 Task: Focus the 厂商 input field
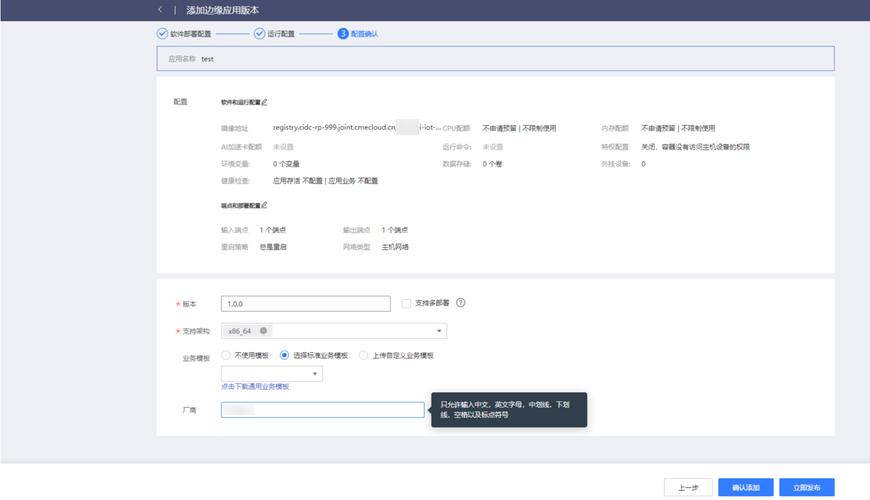[x=323, y=410]
